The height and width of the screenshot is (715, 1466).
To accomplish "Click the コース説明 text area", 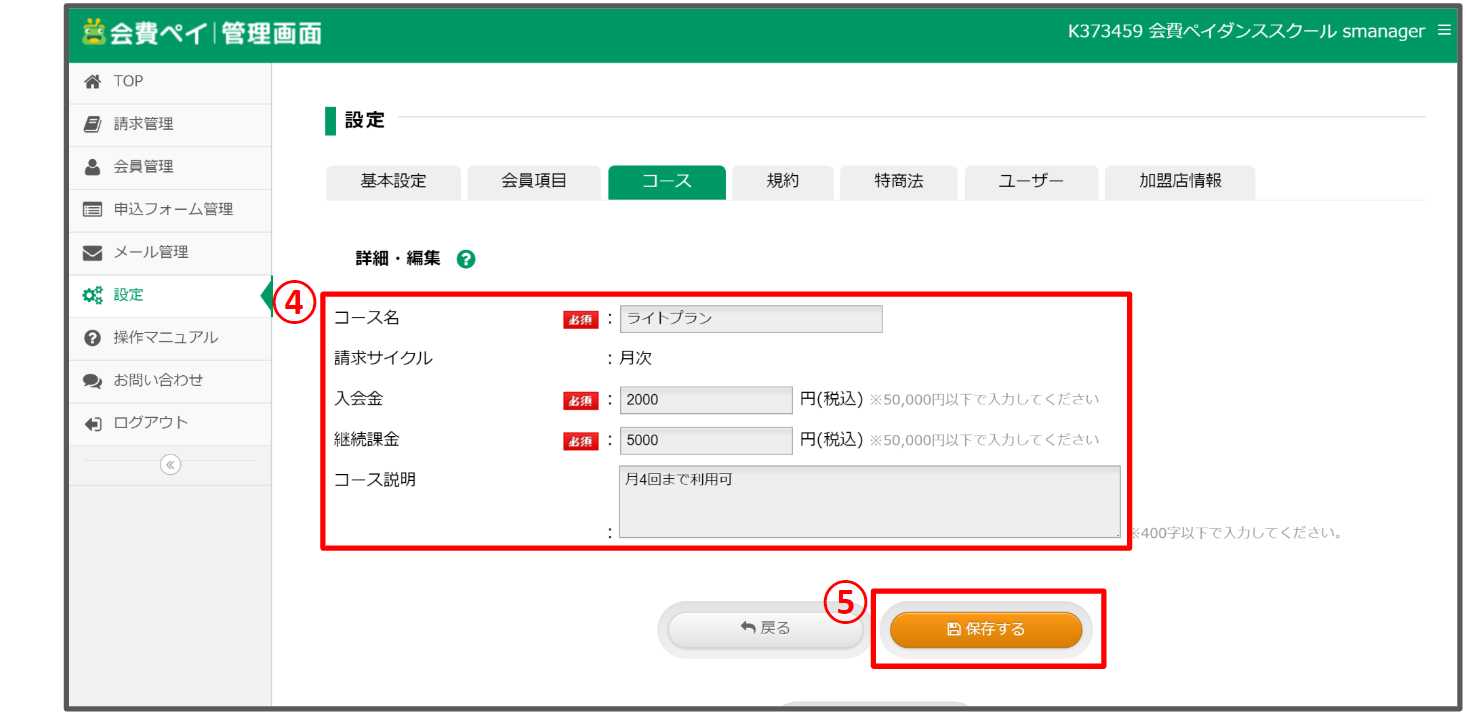I will pyautogui.click(x=868, y=502).
